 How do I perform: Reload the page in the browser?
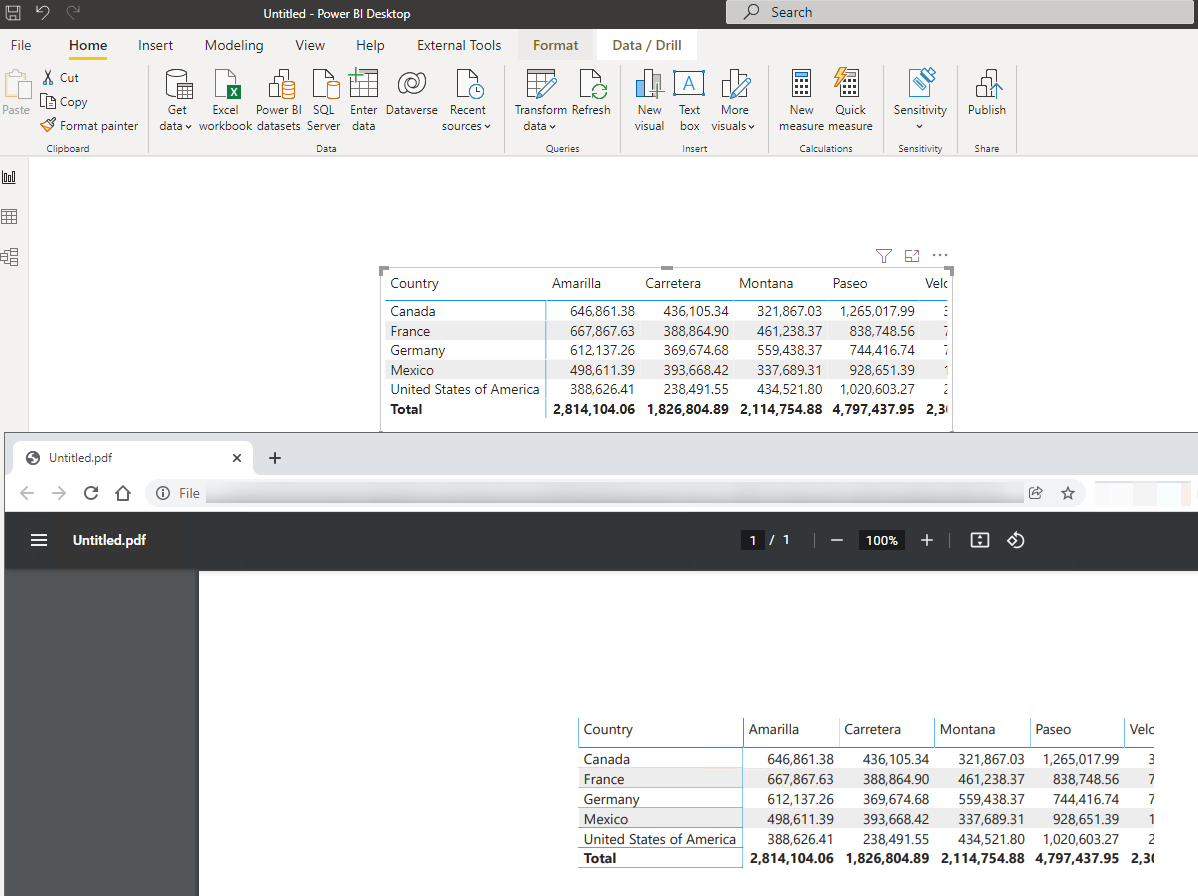[91, 493]
